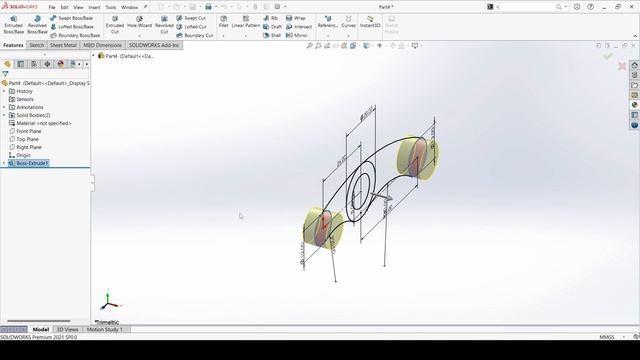Open the Help question mark icon
This screenshot has width=640, height=360.
591,7
